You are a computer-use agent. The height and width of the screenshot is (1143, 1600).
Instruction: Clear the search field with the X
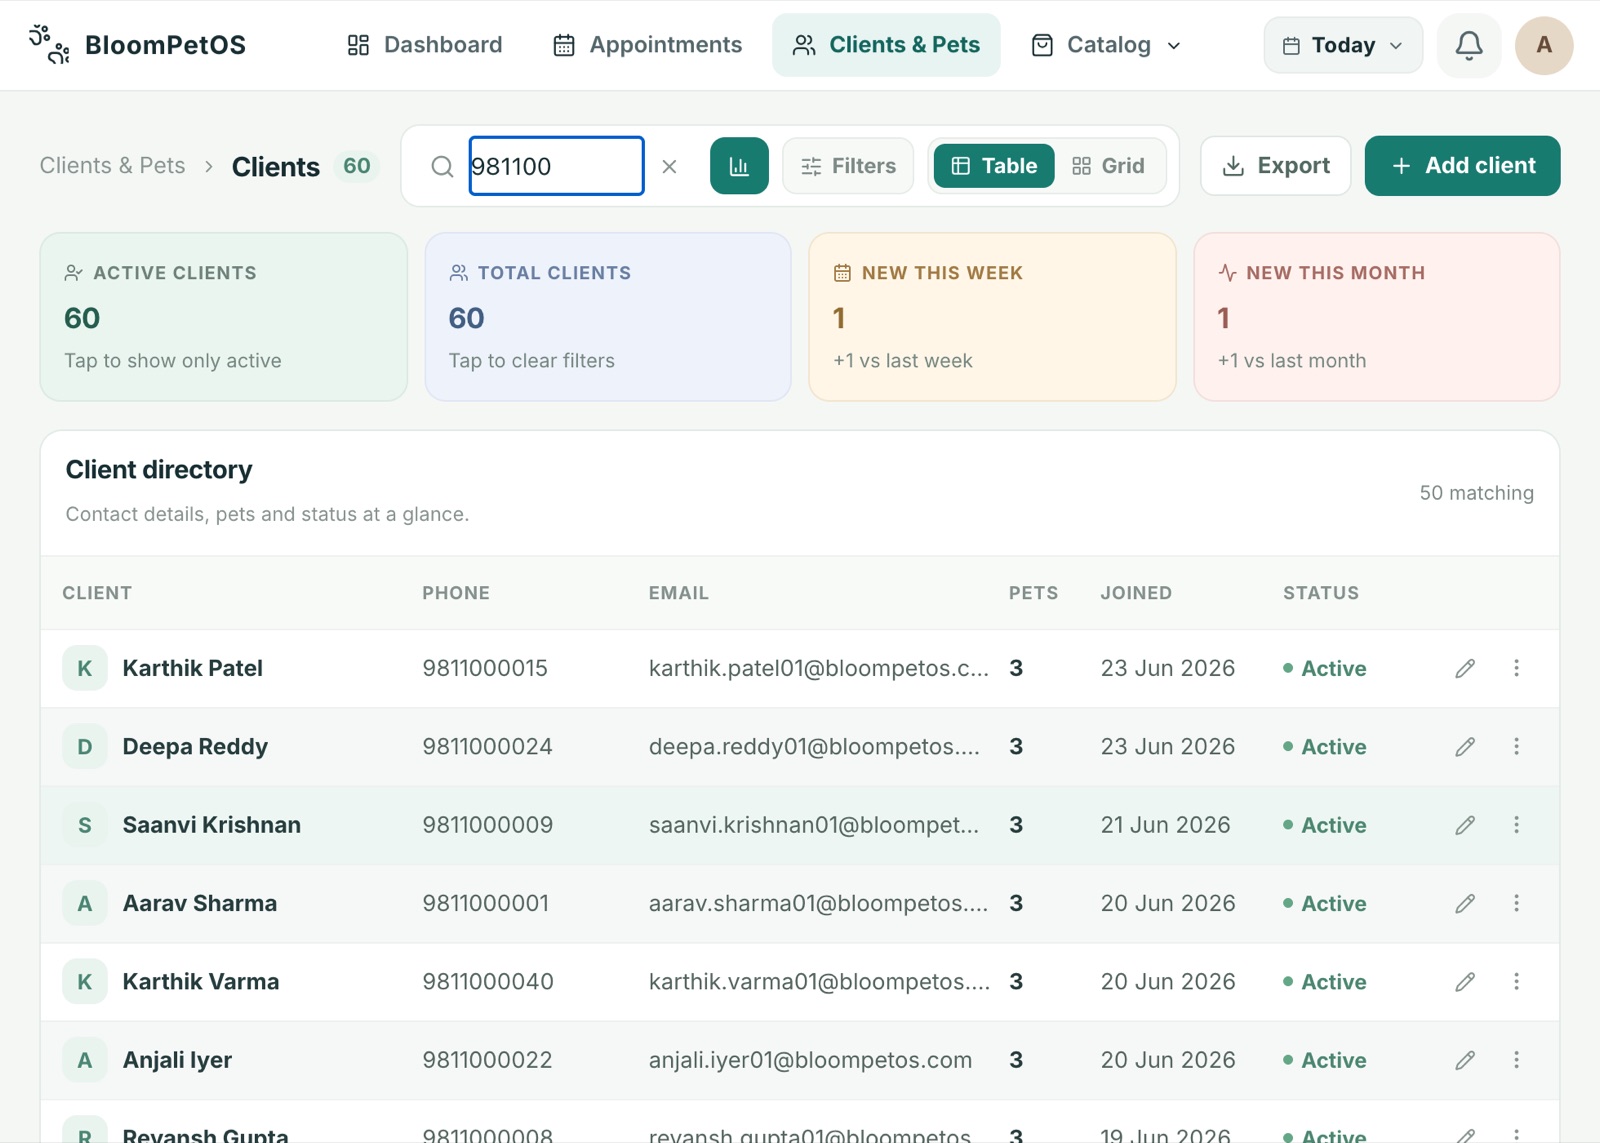point(669,166)
